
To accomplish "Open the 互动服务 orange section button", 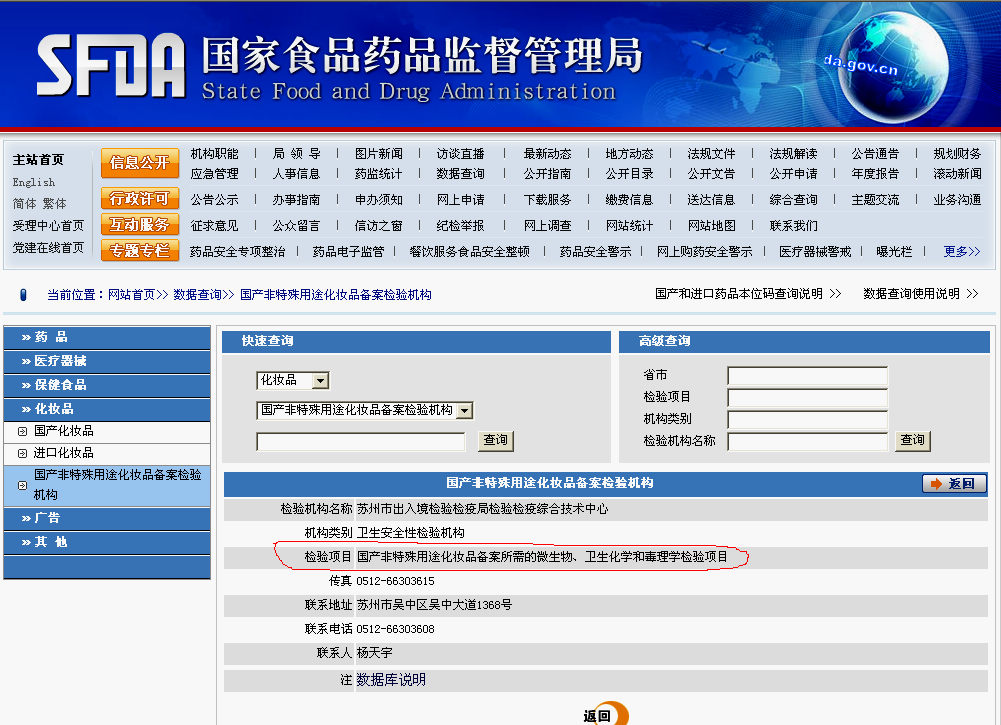I will coord(140,225).
